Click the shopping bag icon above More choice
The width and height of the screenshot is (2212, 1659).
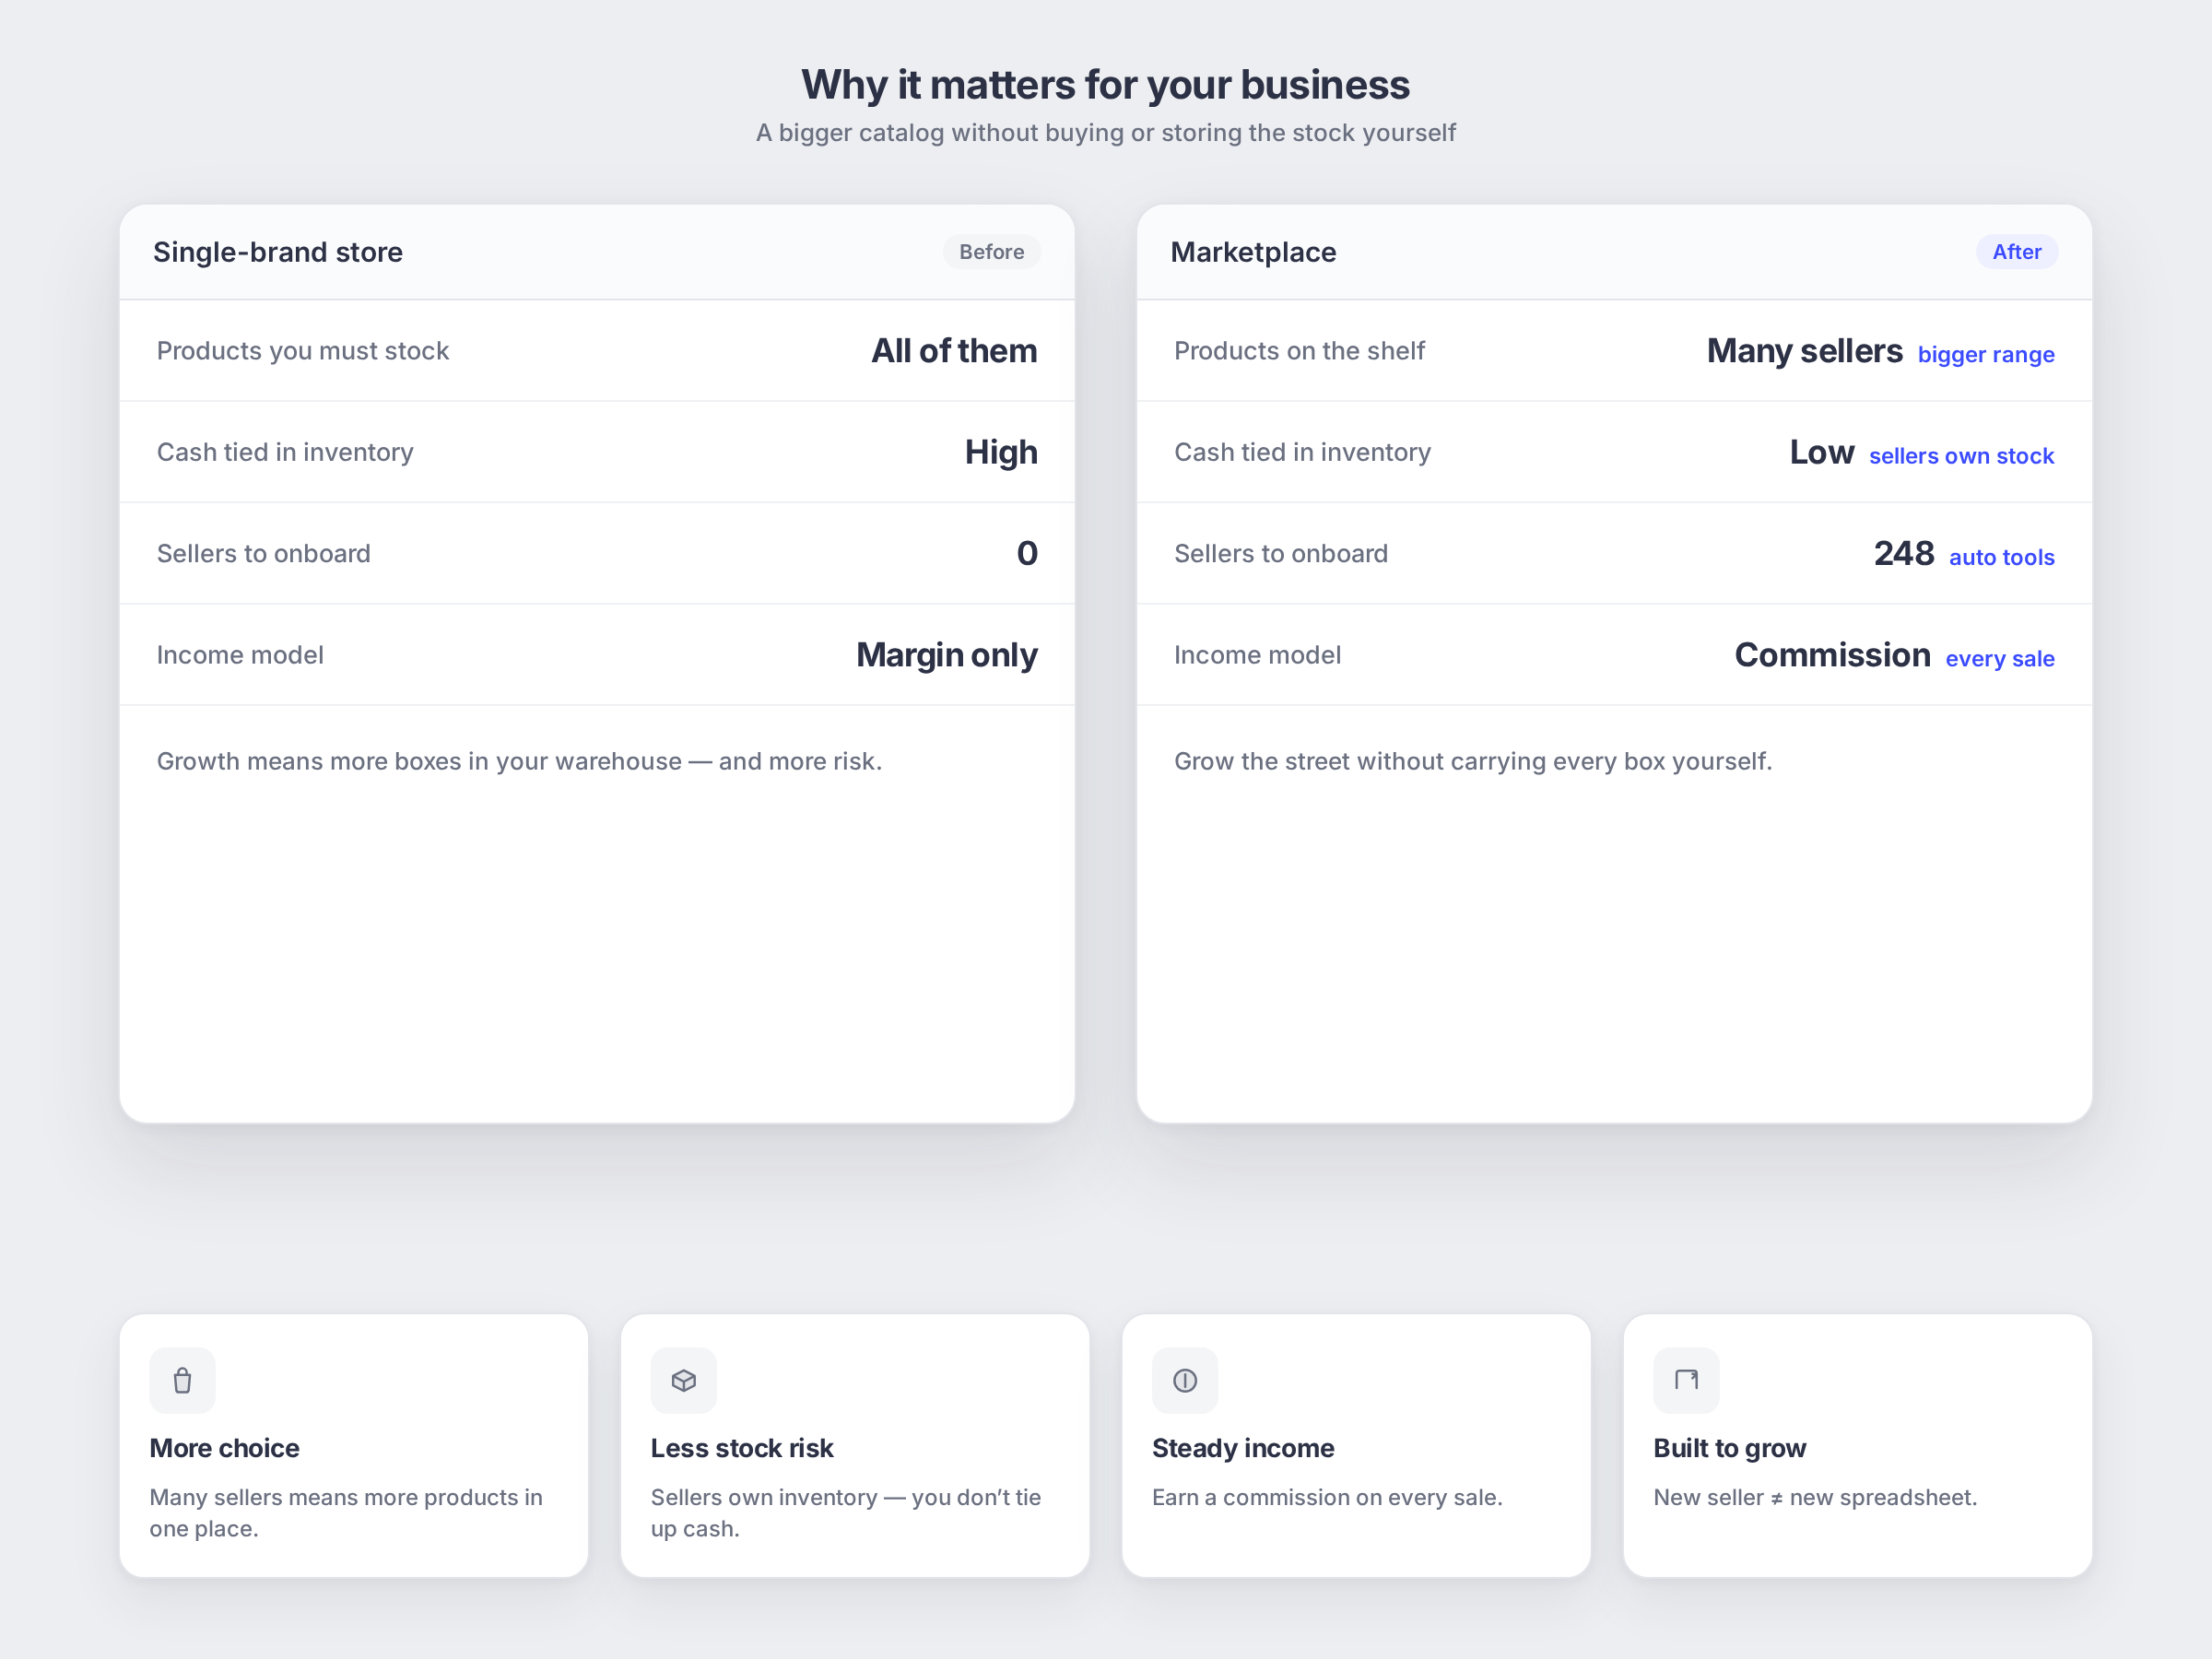pos(182,1380)
